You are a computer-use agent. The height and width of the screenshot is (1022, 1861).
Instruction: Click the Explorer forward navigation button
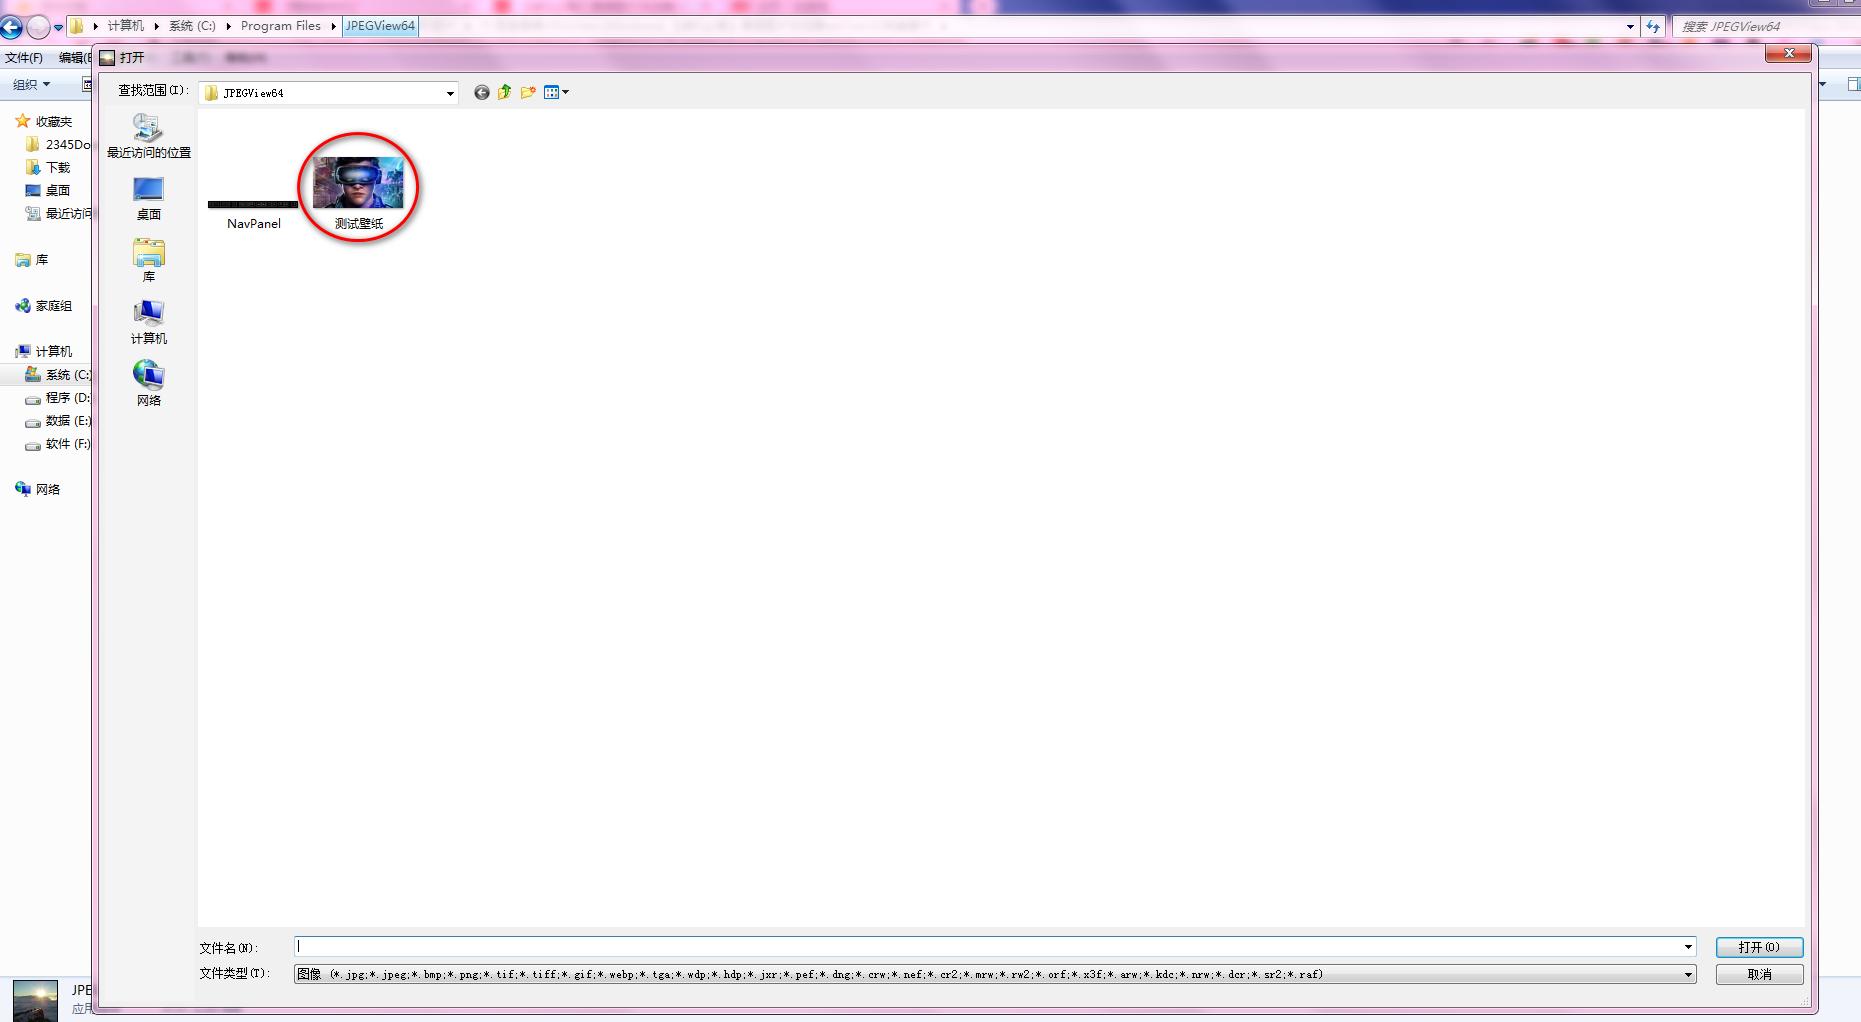(38, 27)
